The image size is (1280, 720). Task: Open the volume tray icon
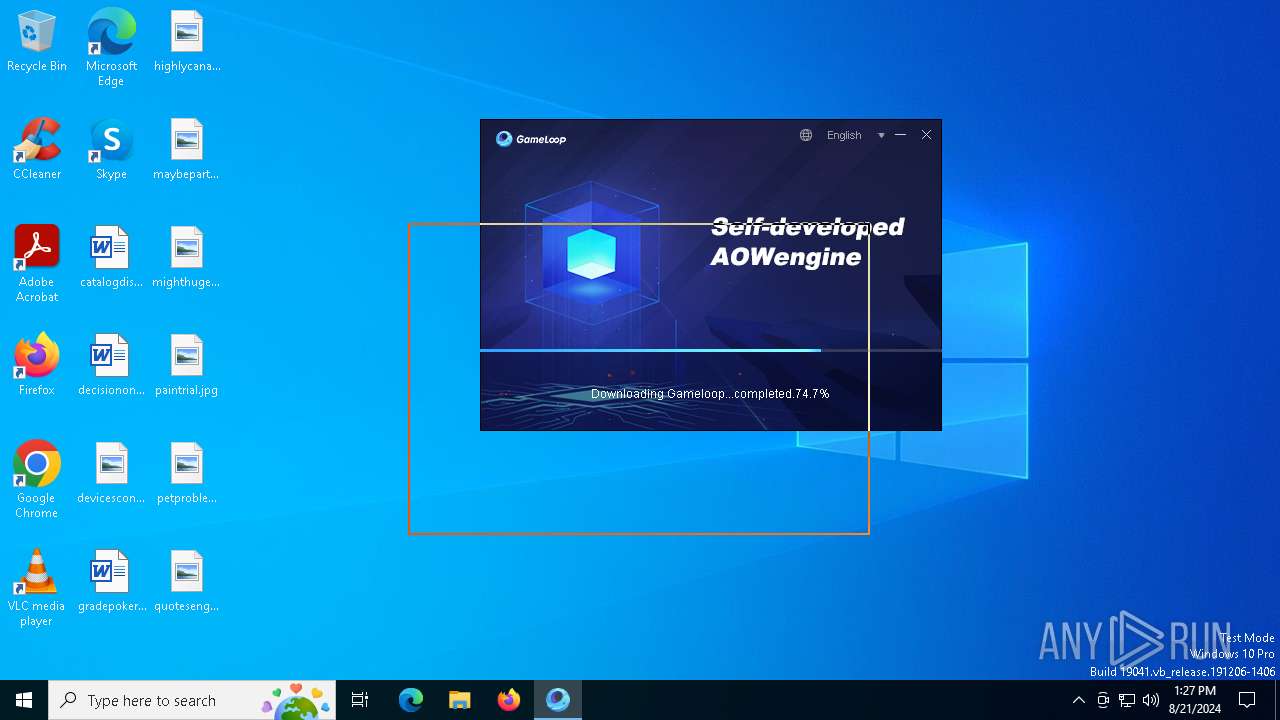1151,700
